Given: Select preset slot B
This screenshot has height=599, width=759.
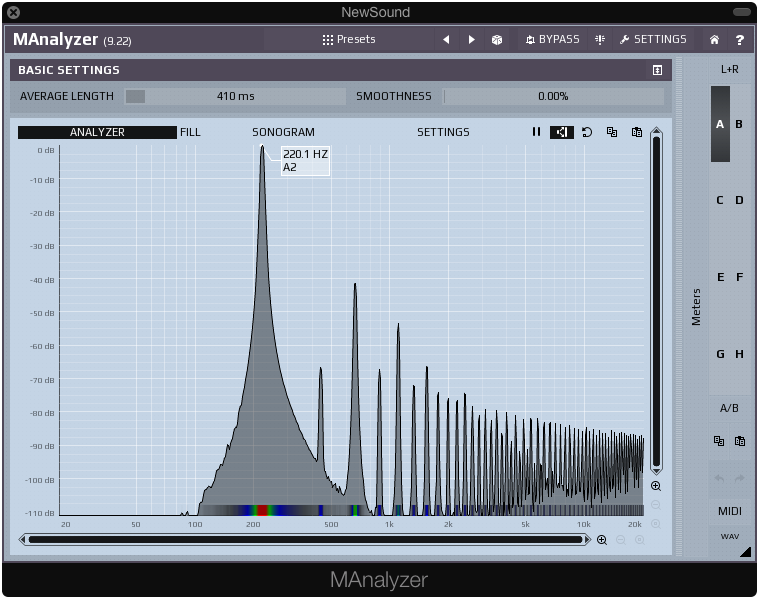Looking at the screenshot, I should 739,124.
